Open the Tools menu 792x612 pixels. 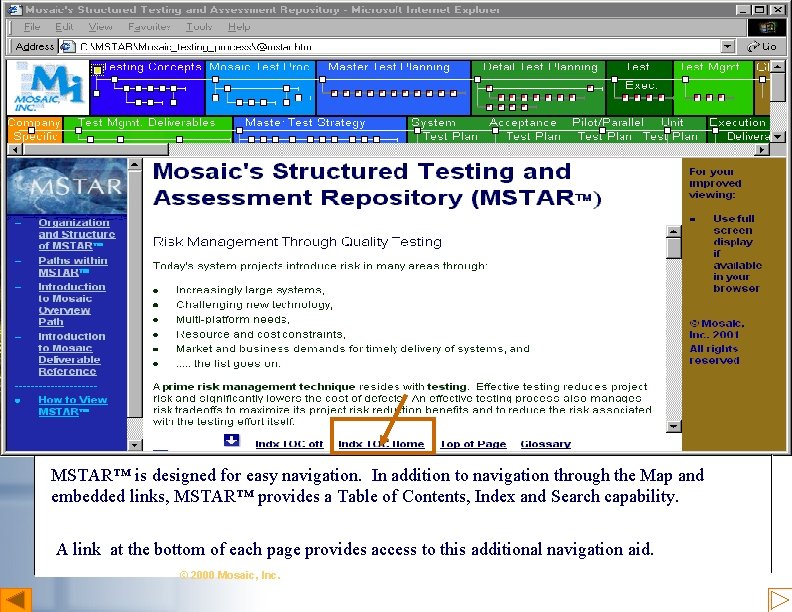(x=199, y=27)
